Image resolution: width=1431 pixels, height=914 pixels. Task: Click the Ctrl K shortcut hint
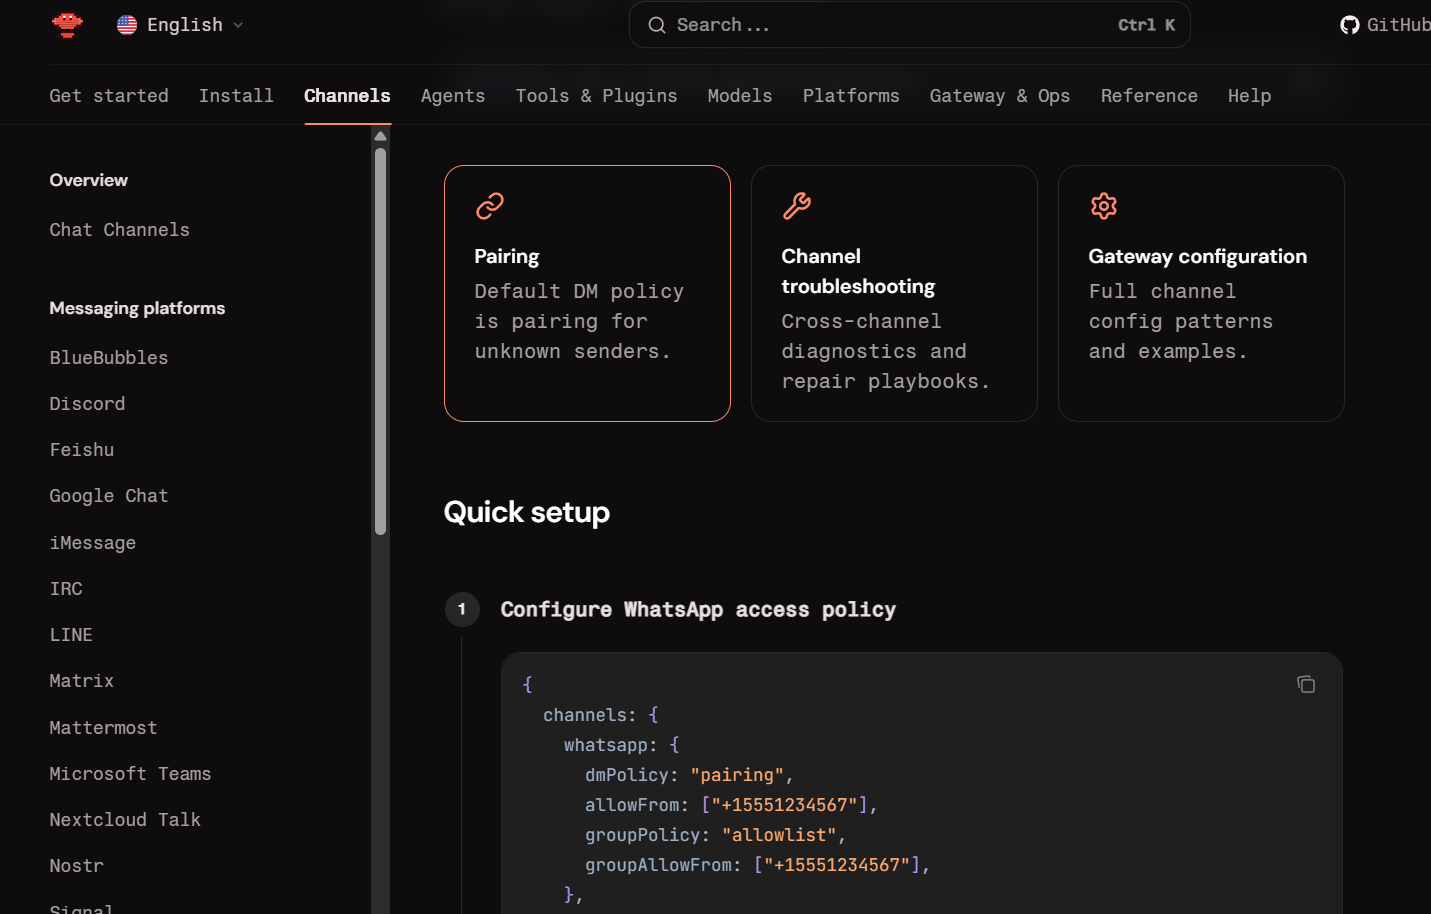point(1147,25)
